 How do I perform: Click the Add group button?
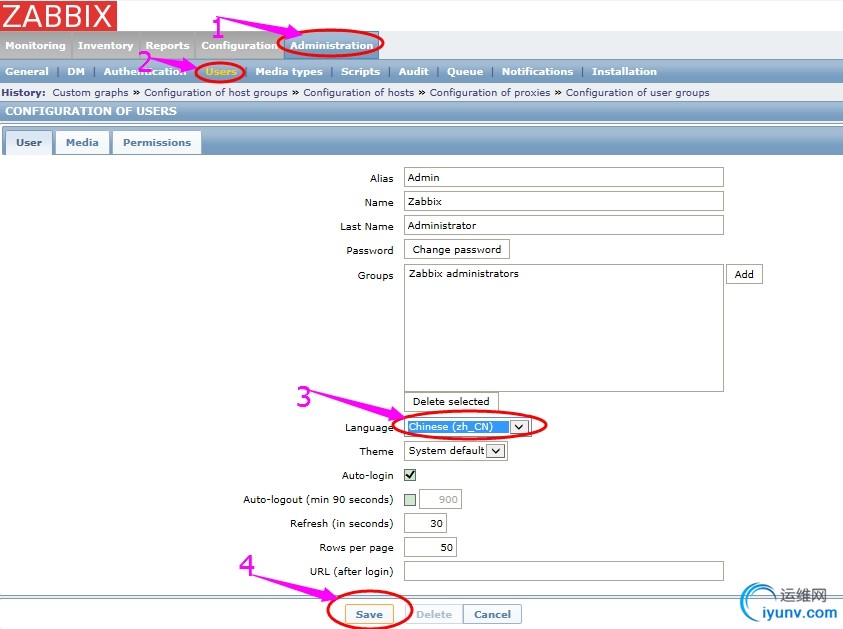[x=744, y=274]
